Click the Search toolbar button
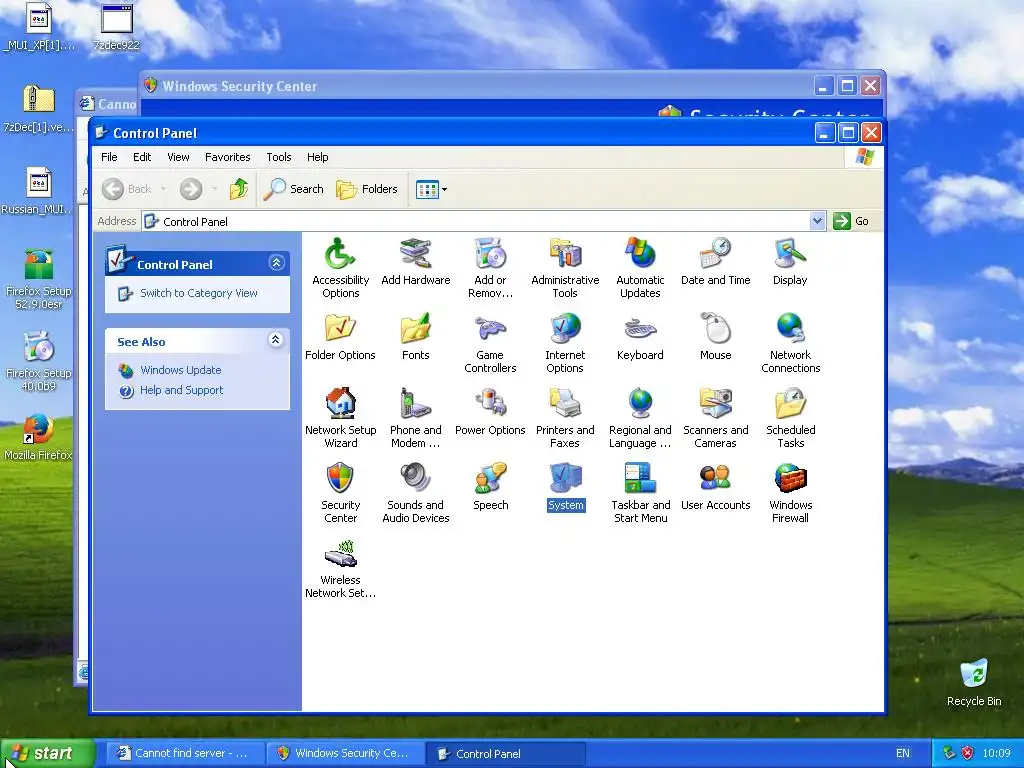The width and height of the screenshot is (1024, 768). 294,189
